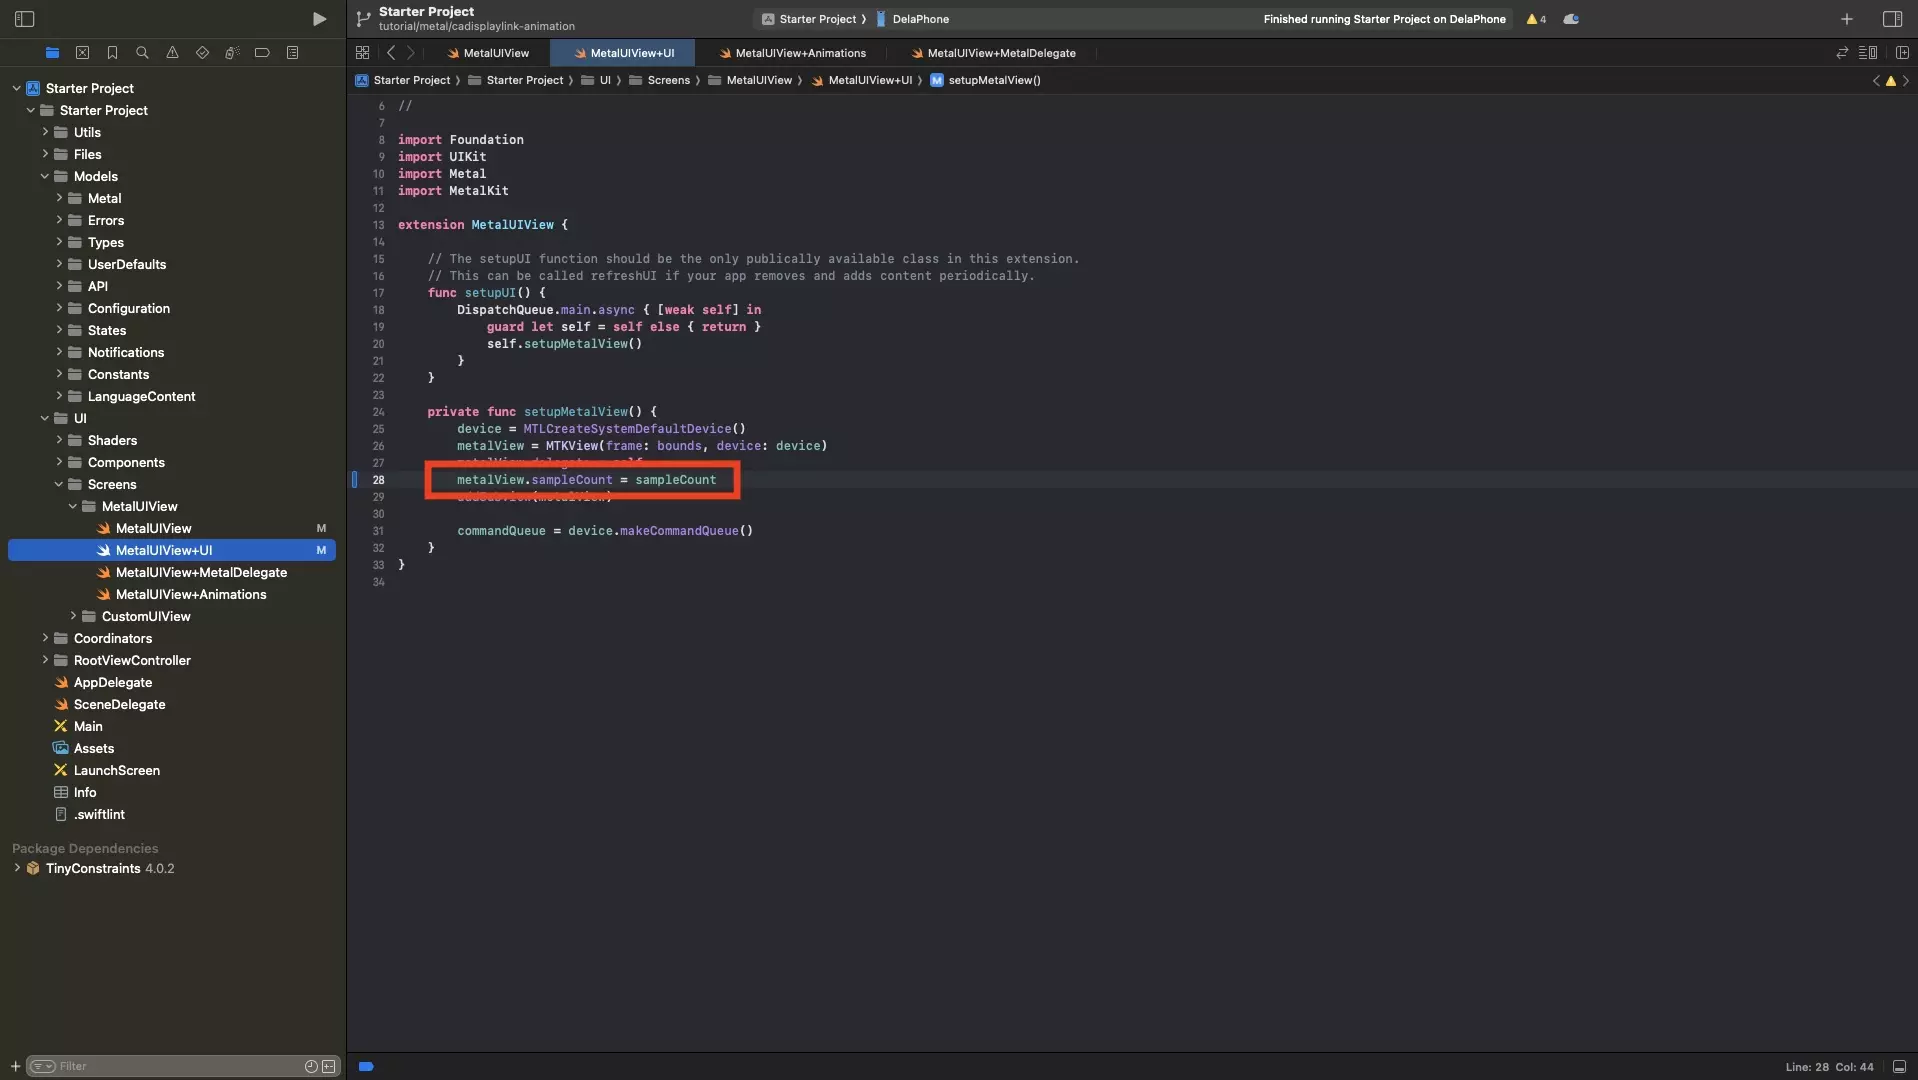The height and width of the screenshot is (1080, 1918).
Task: Toggle the debug area at bottom right
Action: (1898, 1067)
